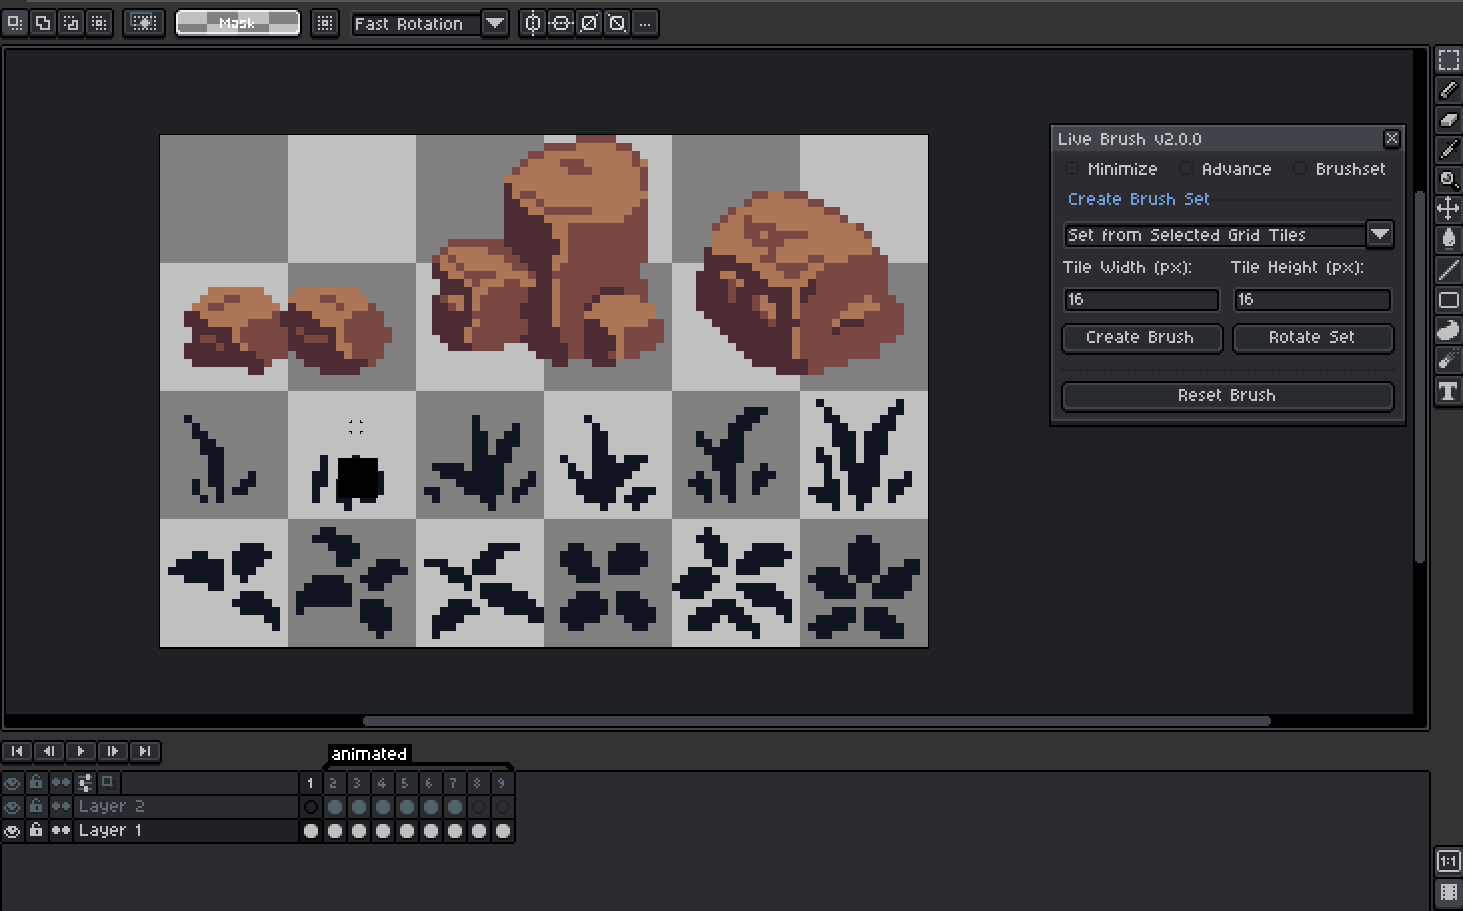Activate the Move tool with cross arrows
Image resolution: width=1463 pixels, height=911 pixels.
click(x=1448, y=209)
